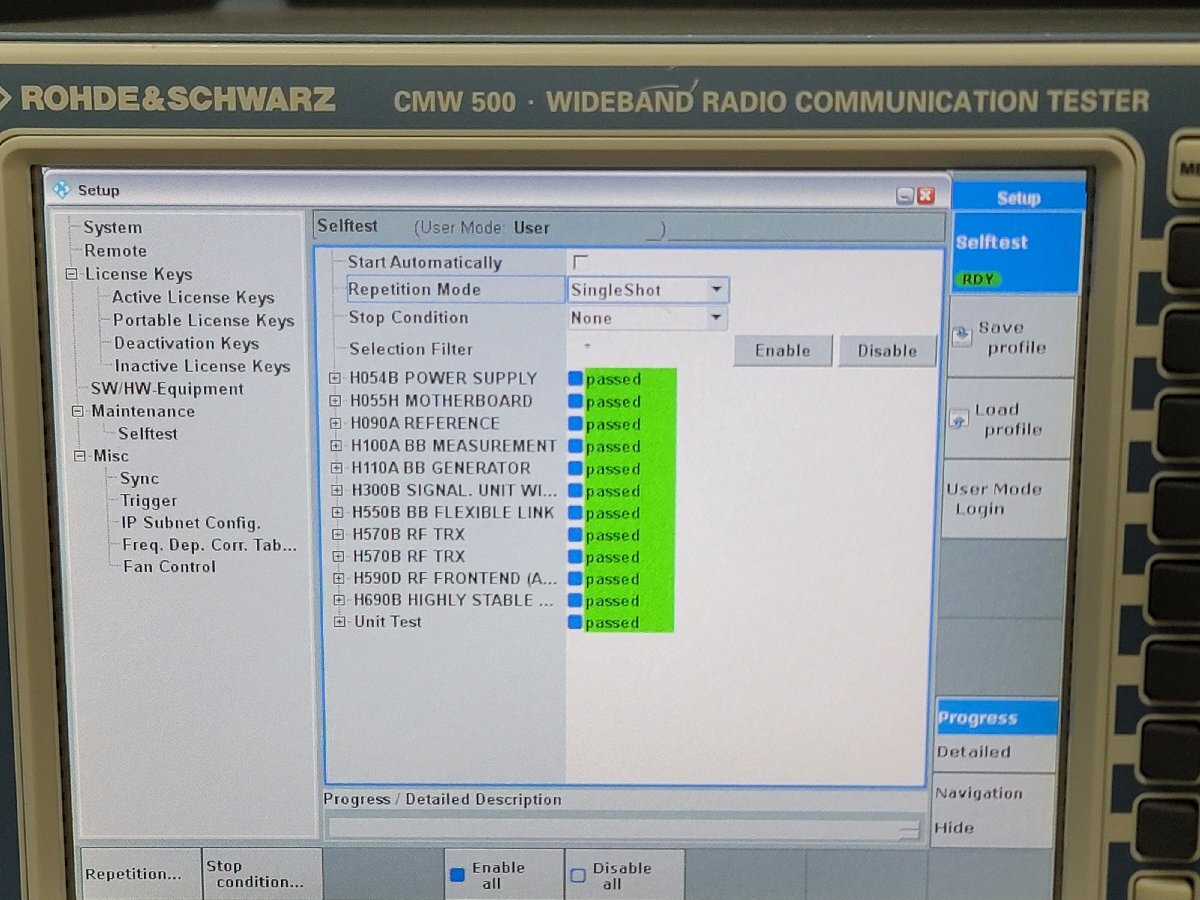1200x900 pixels.
Task: Click the Enable button
Action: tap(781, 350)
